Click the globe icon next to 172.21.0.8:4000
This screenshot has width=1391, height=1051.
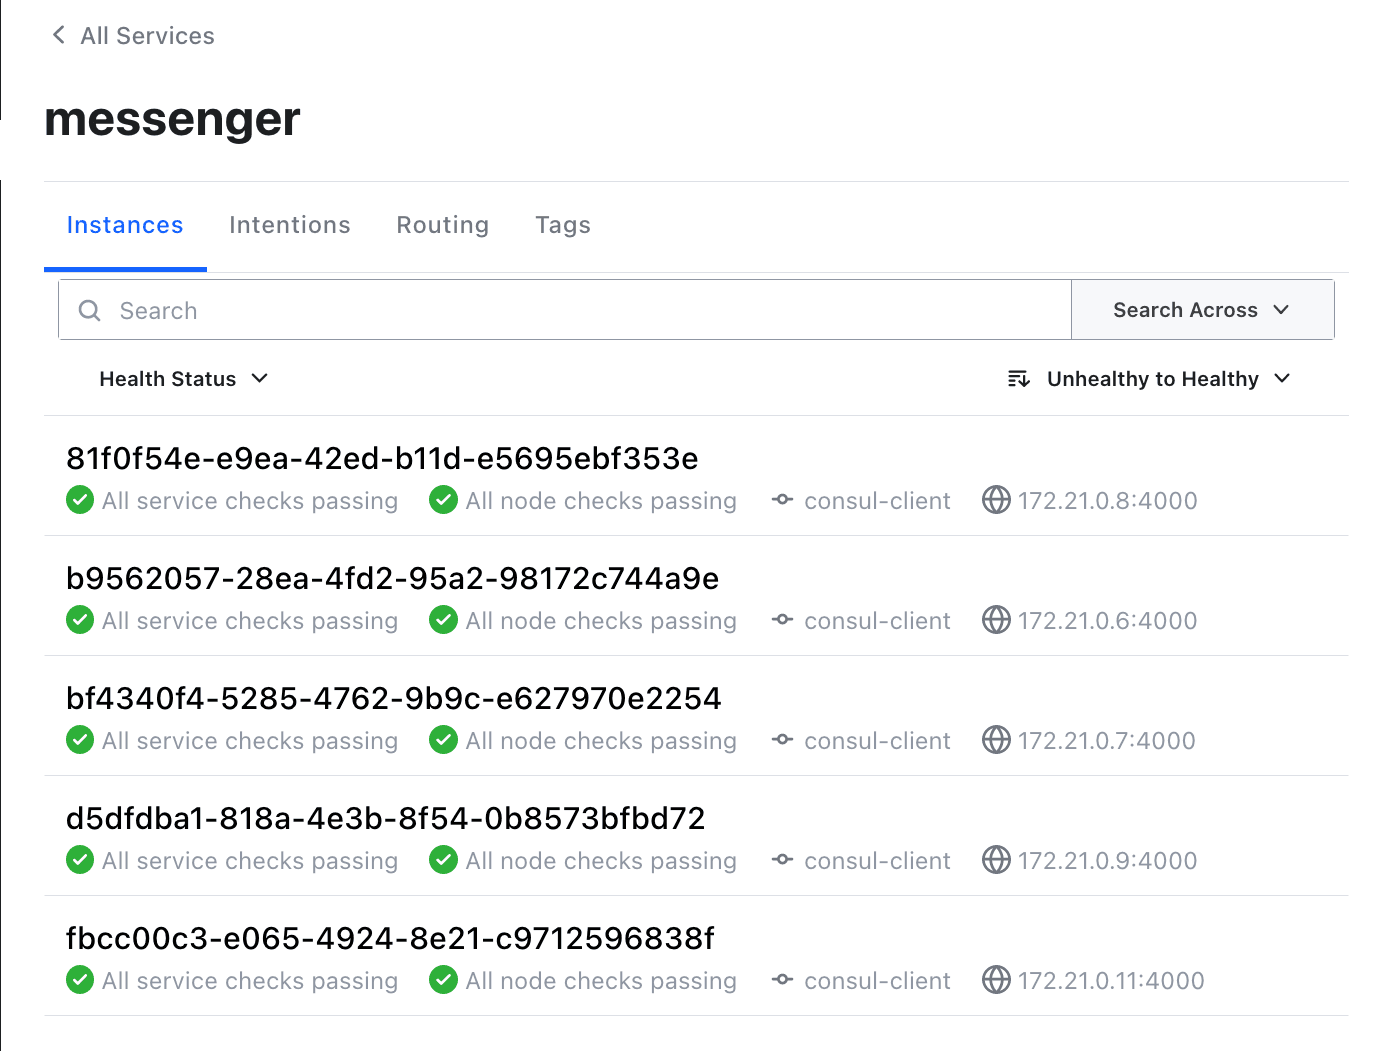pyautogui.click(x=996, y=500)
